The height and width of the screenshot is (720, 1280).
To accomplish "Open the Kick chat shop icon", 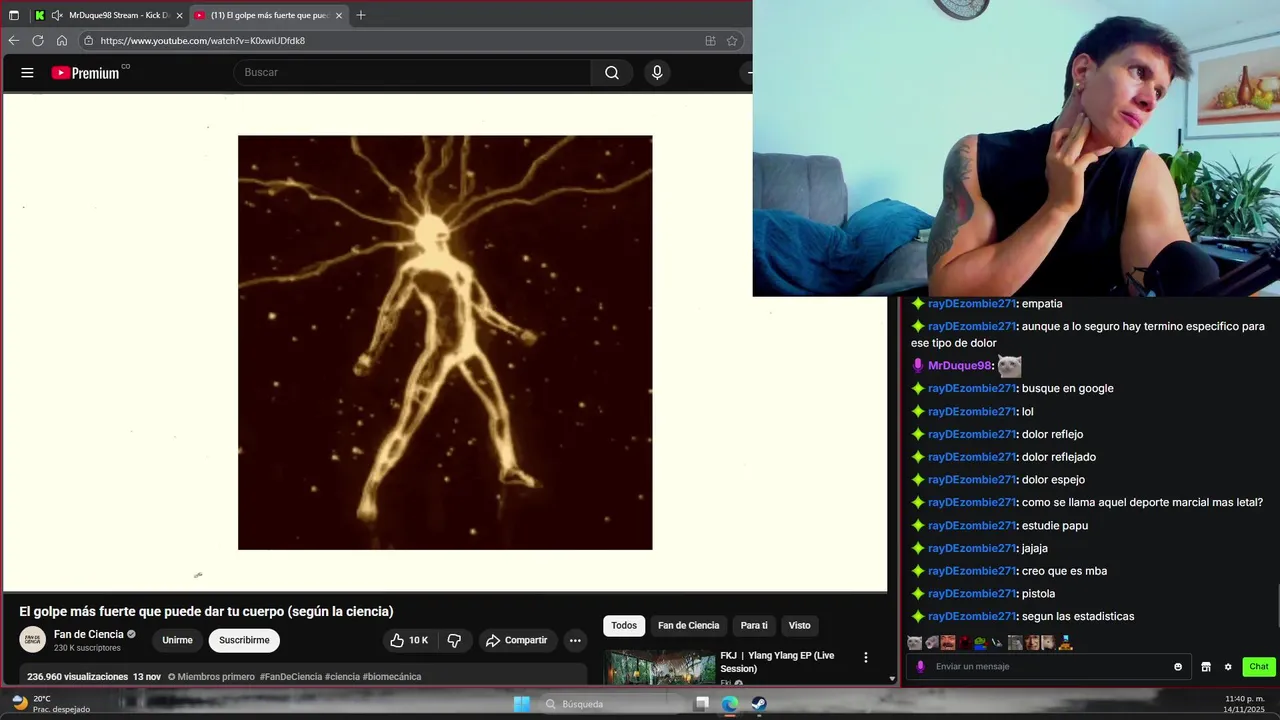I will (1206, 667).
